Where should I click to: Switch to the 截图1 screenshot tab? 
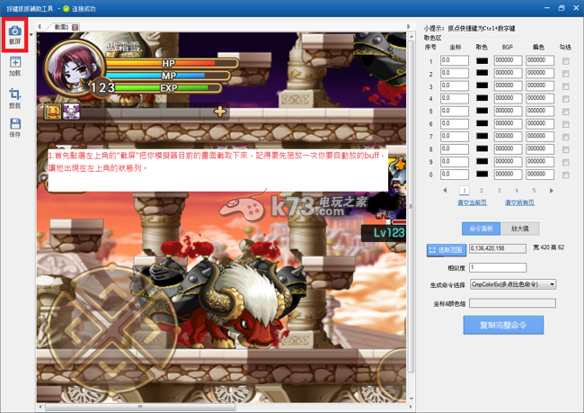(61, 27)
